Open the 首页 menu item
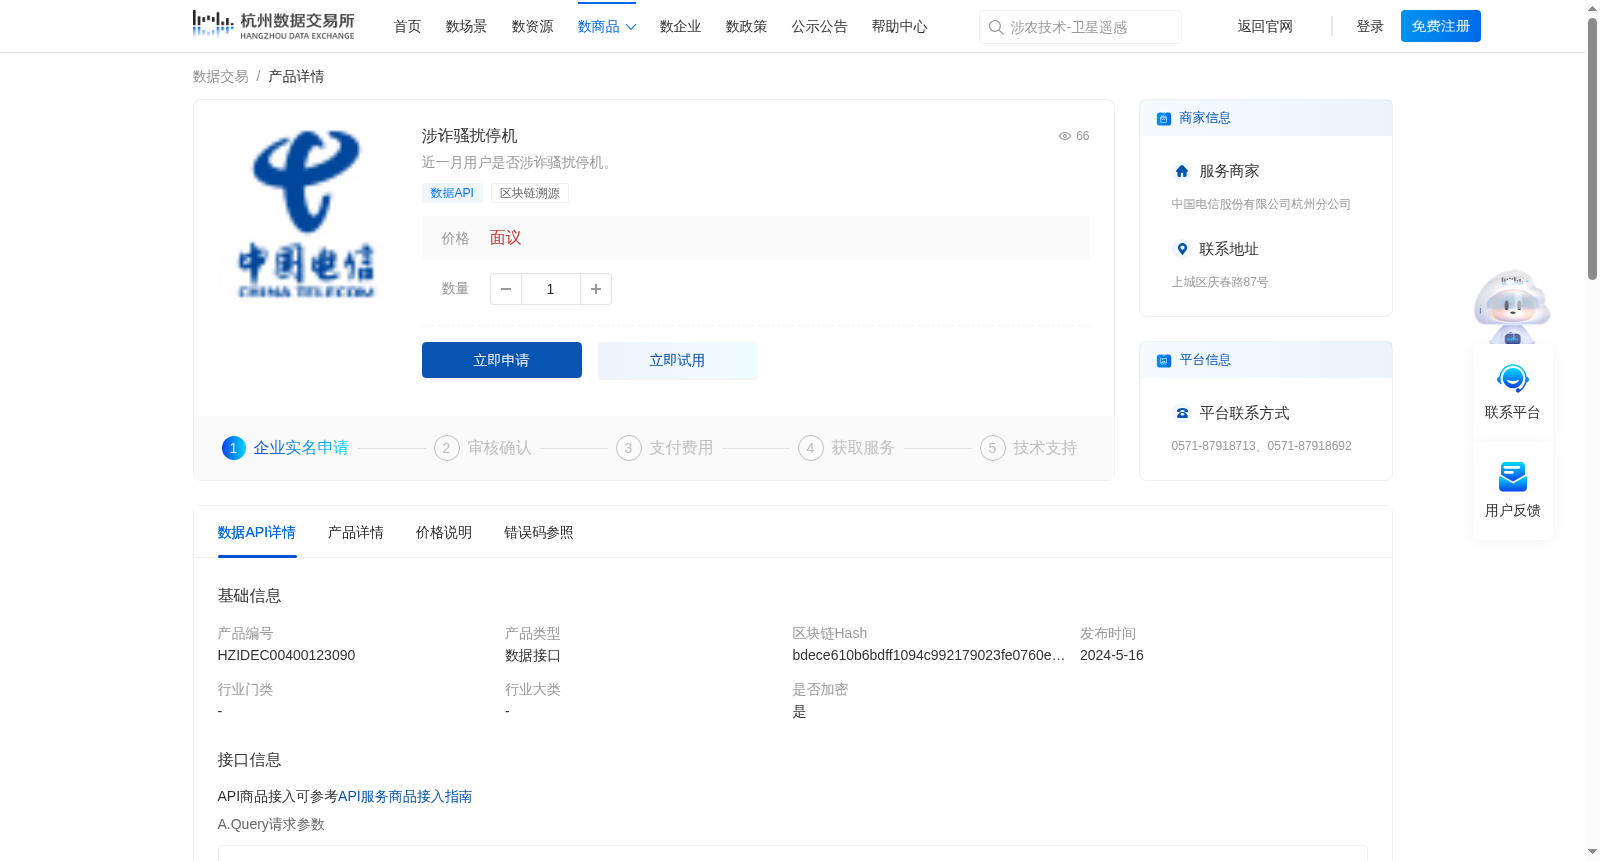This screenshot has height=861, width=1600. [x=407, y=27]
